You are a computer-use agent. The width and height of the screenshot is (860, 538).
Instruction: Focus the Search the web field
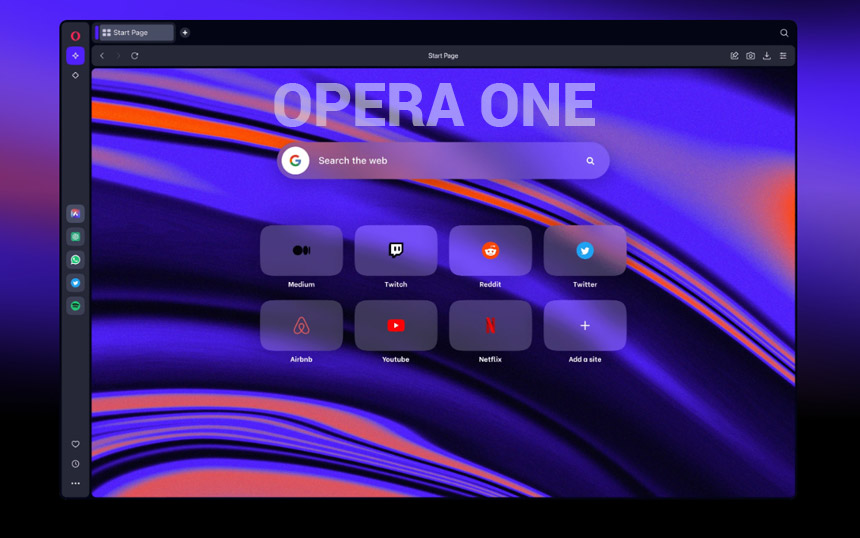point(443,161)
